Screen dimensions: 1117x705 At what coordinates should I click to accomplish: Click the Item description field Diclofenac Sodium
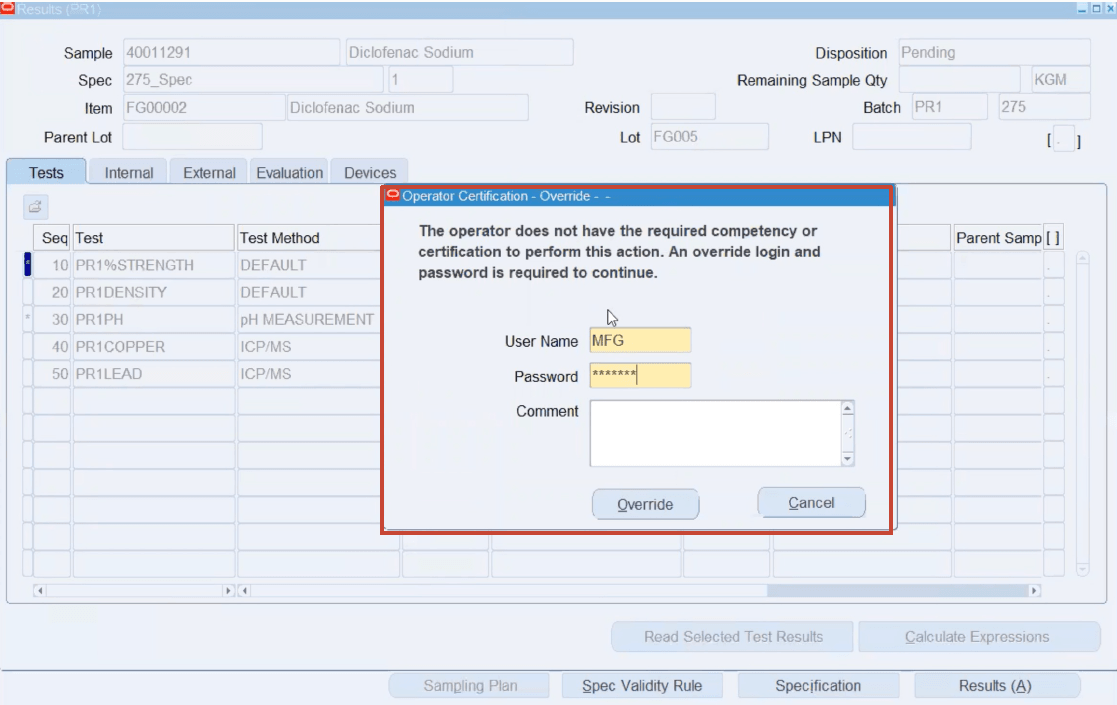tap(407, 108)
